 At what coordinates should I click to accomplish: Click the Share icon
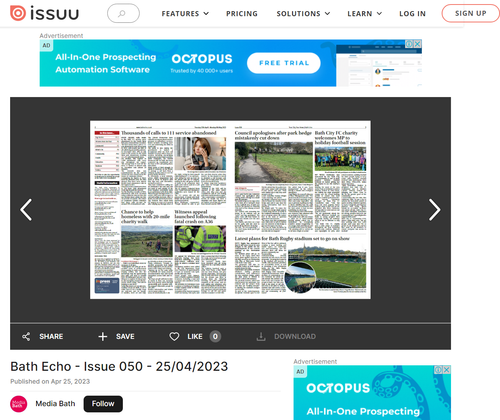tap(26, 337)
